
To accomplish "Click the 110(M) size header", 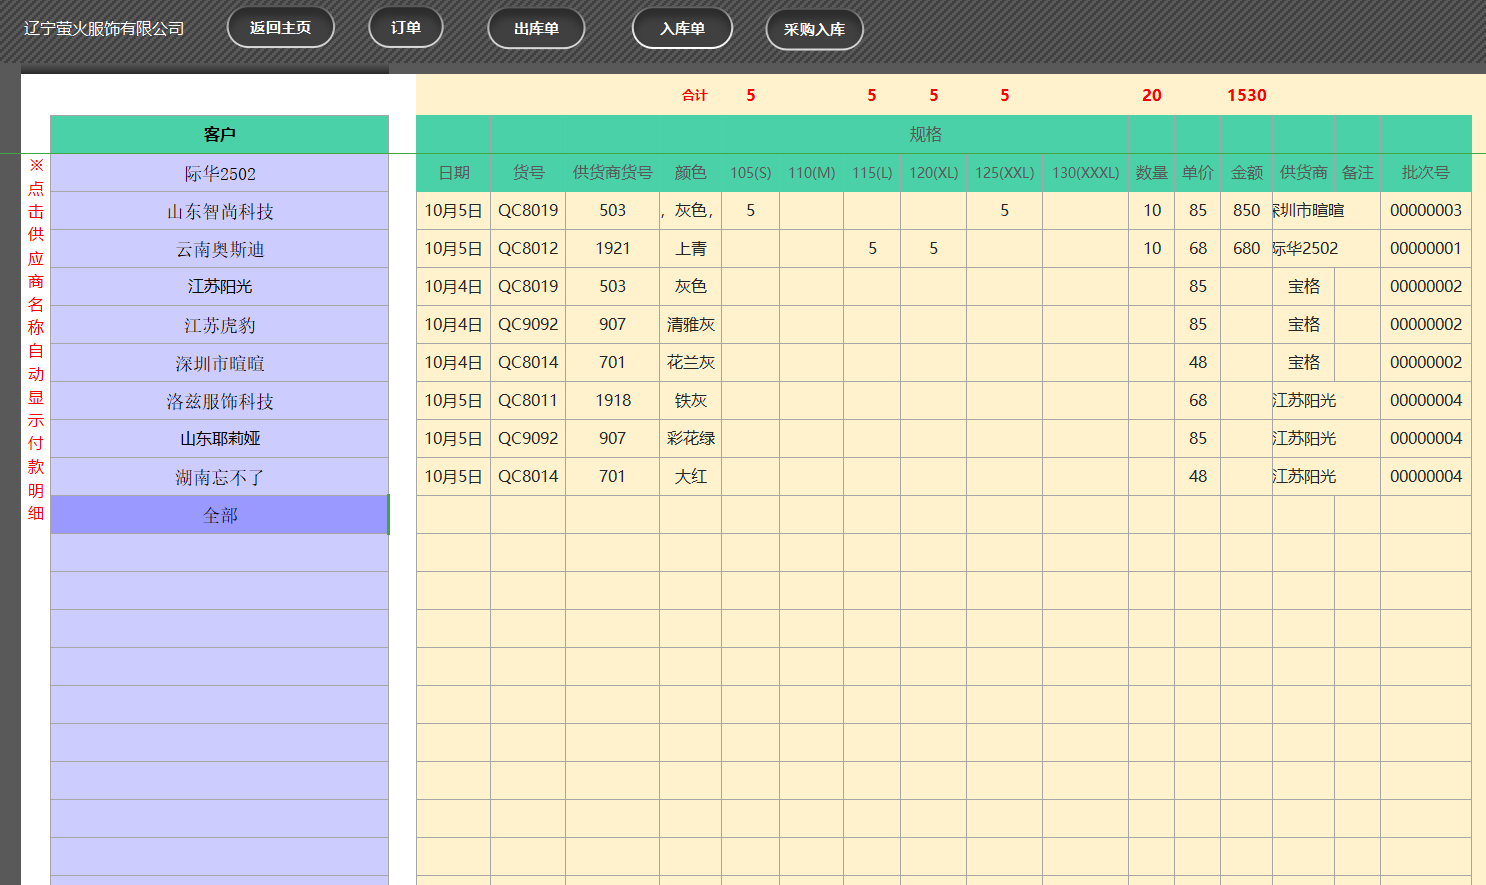I will coord(811,172).
